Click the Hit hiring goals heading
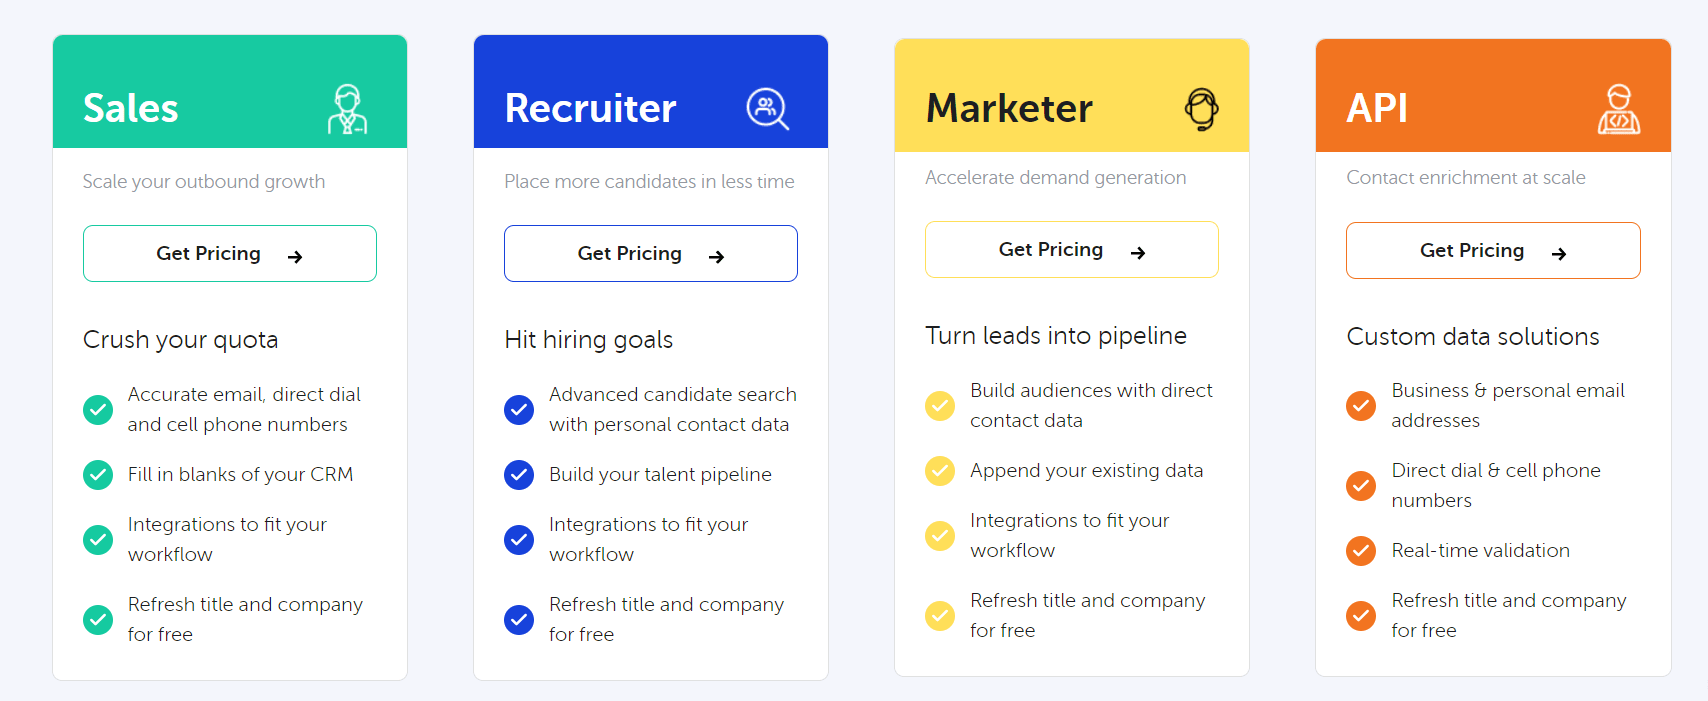 588,340
